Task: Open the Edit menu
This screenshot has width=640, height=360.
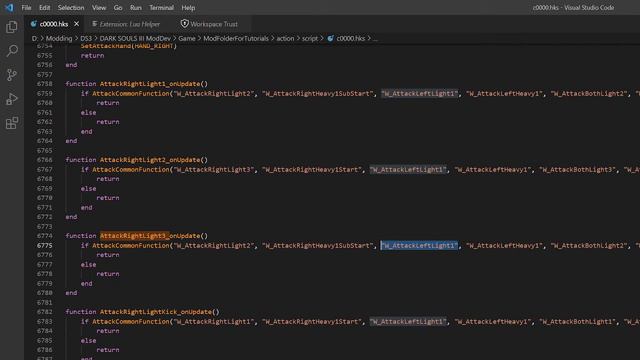Action: click(x=44, y=8)
